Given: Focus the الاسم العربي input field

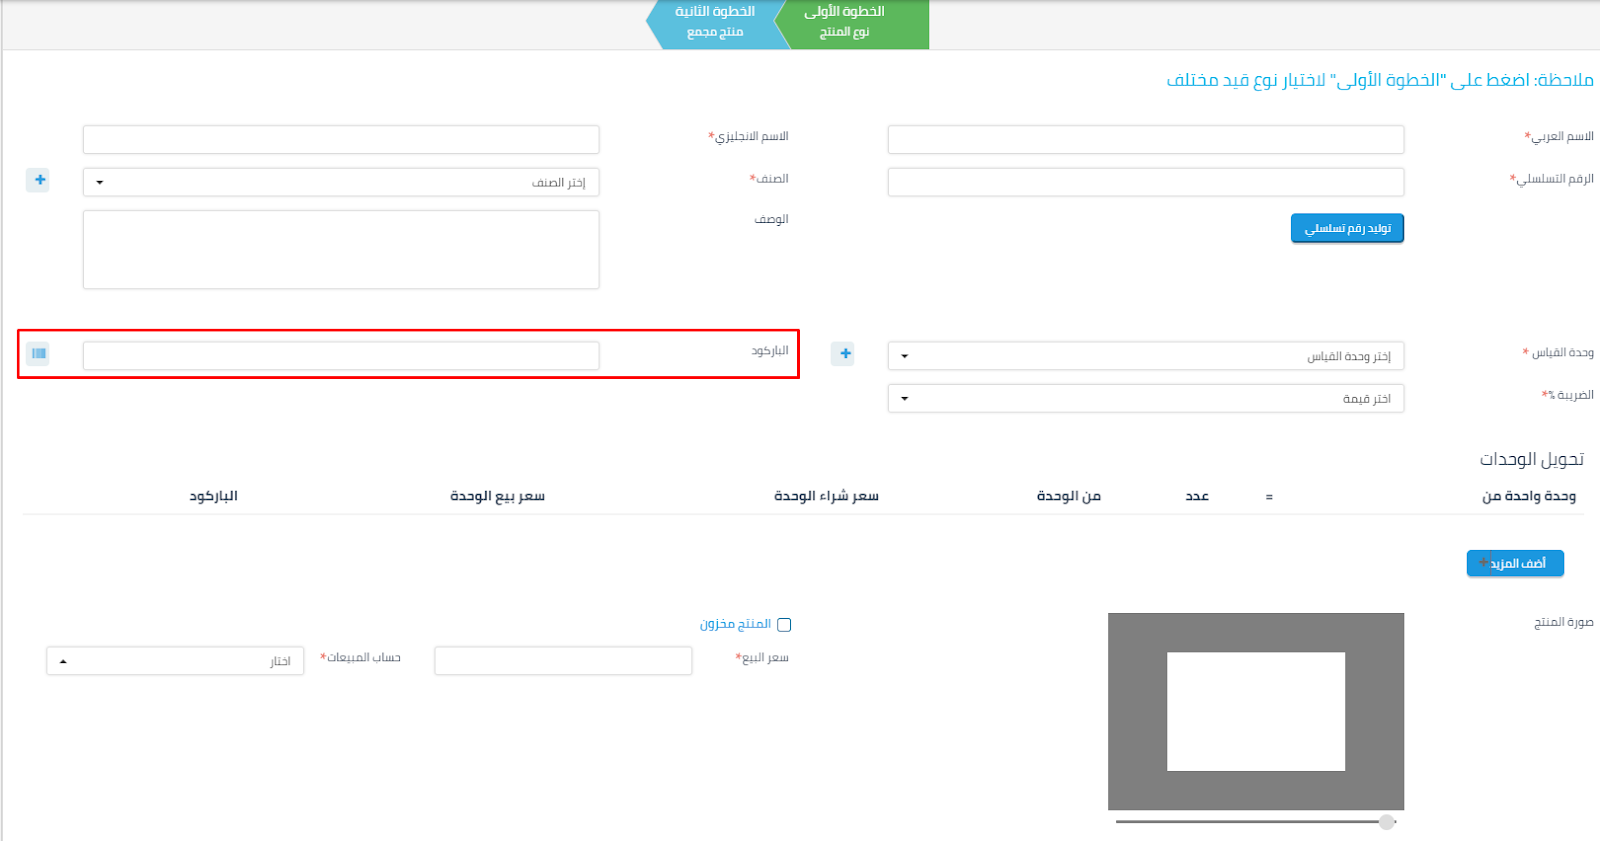Looking at the screenshot, I should pyautogui.click(x=1145, y=139).
